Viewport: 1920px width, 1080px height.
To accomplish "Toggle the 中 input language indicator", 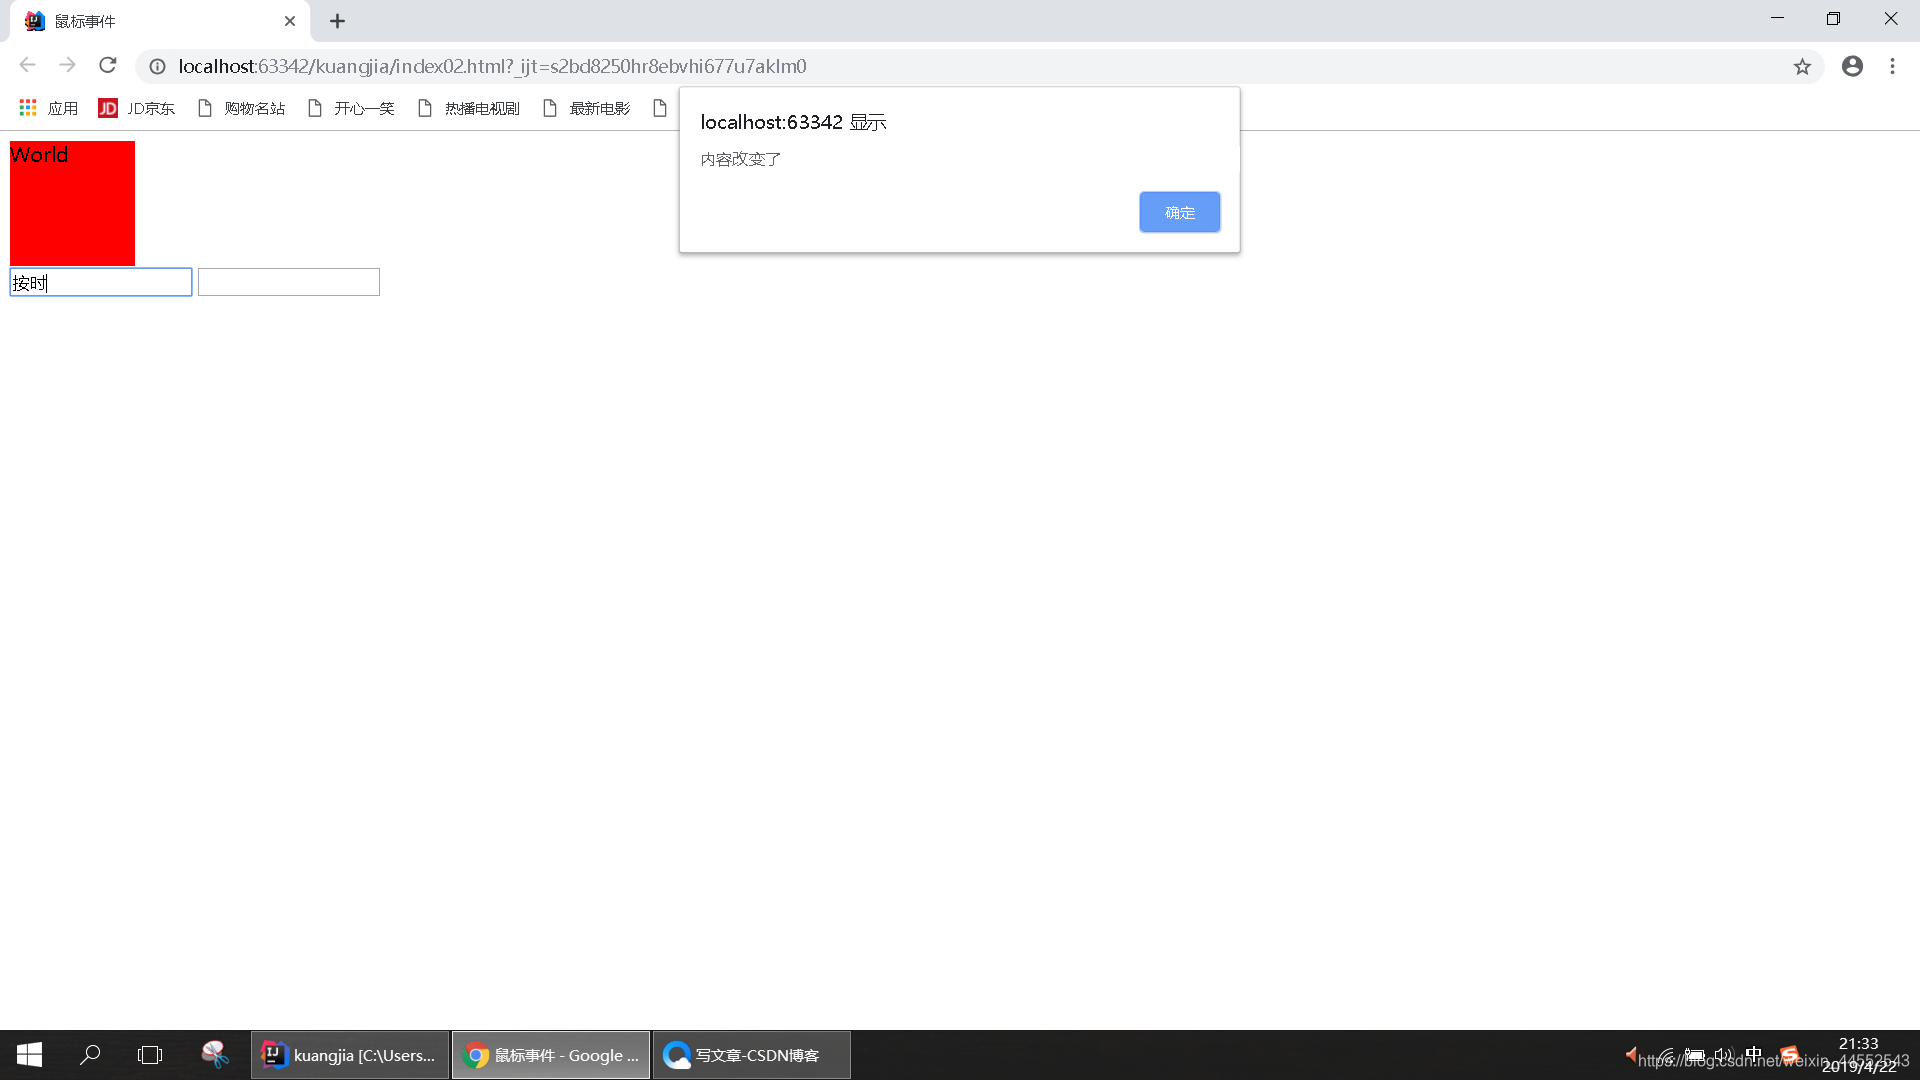I will [1755, 1054].
